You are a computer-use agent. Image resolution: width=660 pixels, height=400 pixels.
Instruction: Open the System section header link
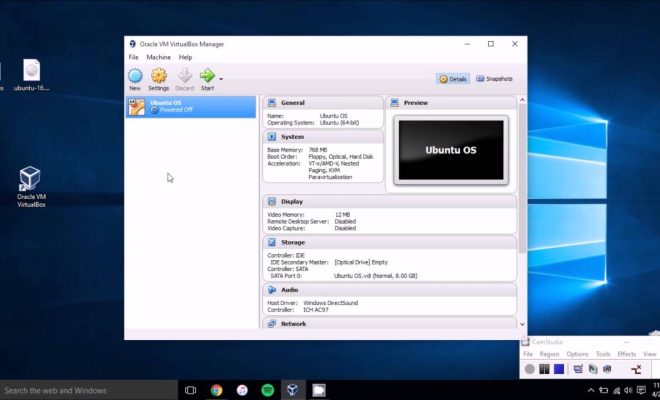(293, 137)
